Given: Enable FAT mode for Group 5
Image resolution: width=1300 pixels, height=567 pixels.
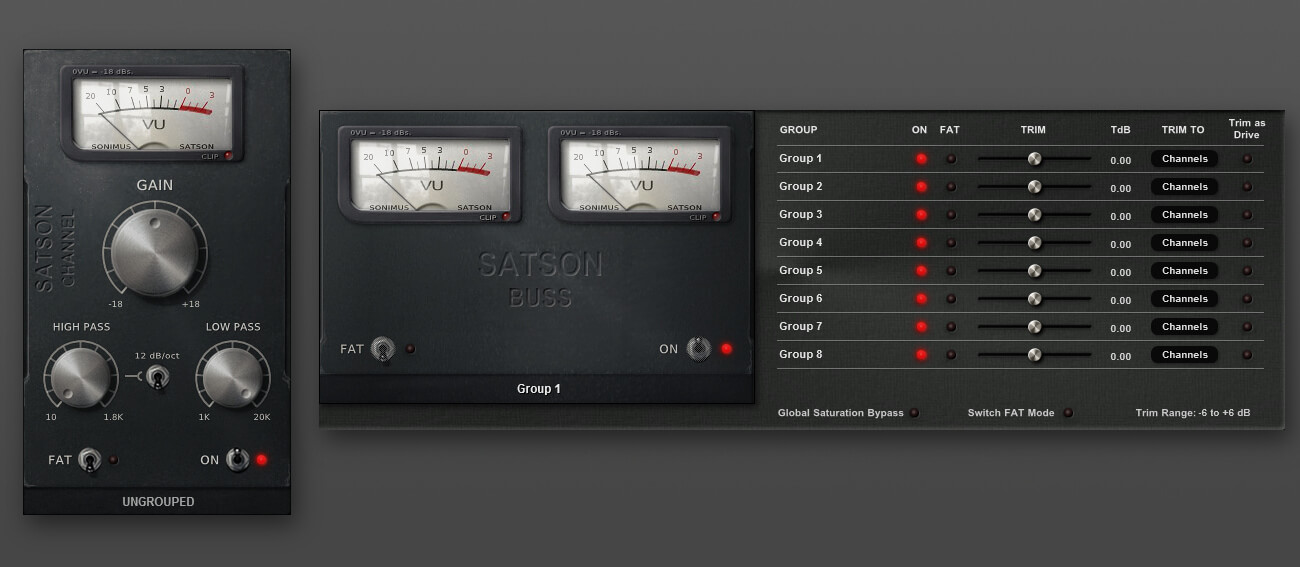Looking at the screenshot, I should coord(951,271).
